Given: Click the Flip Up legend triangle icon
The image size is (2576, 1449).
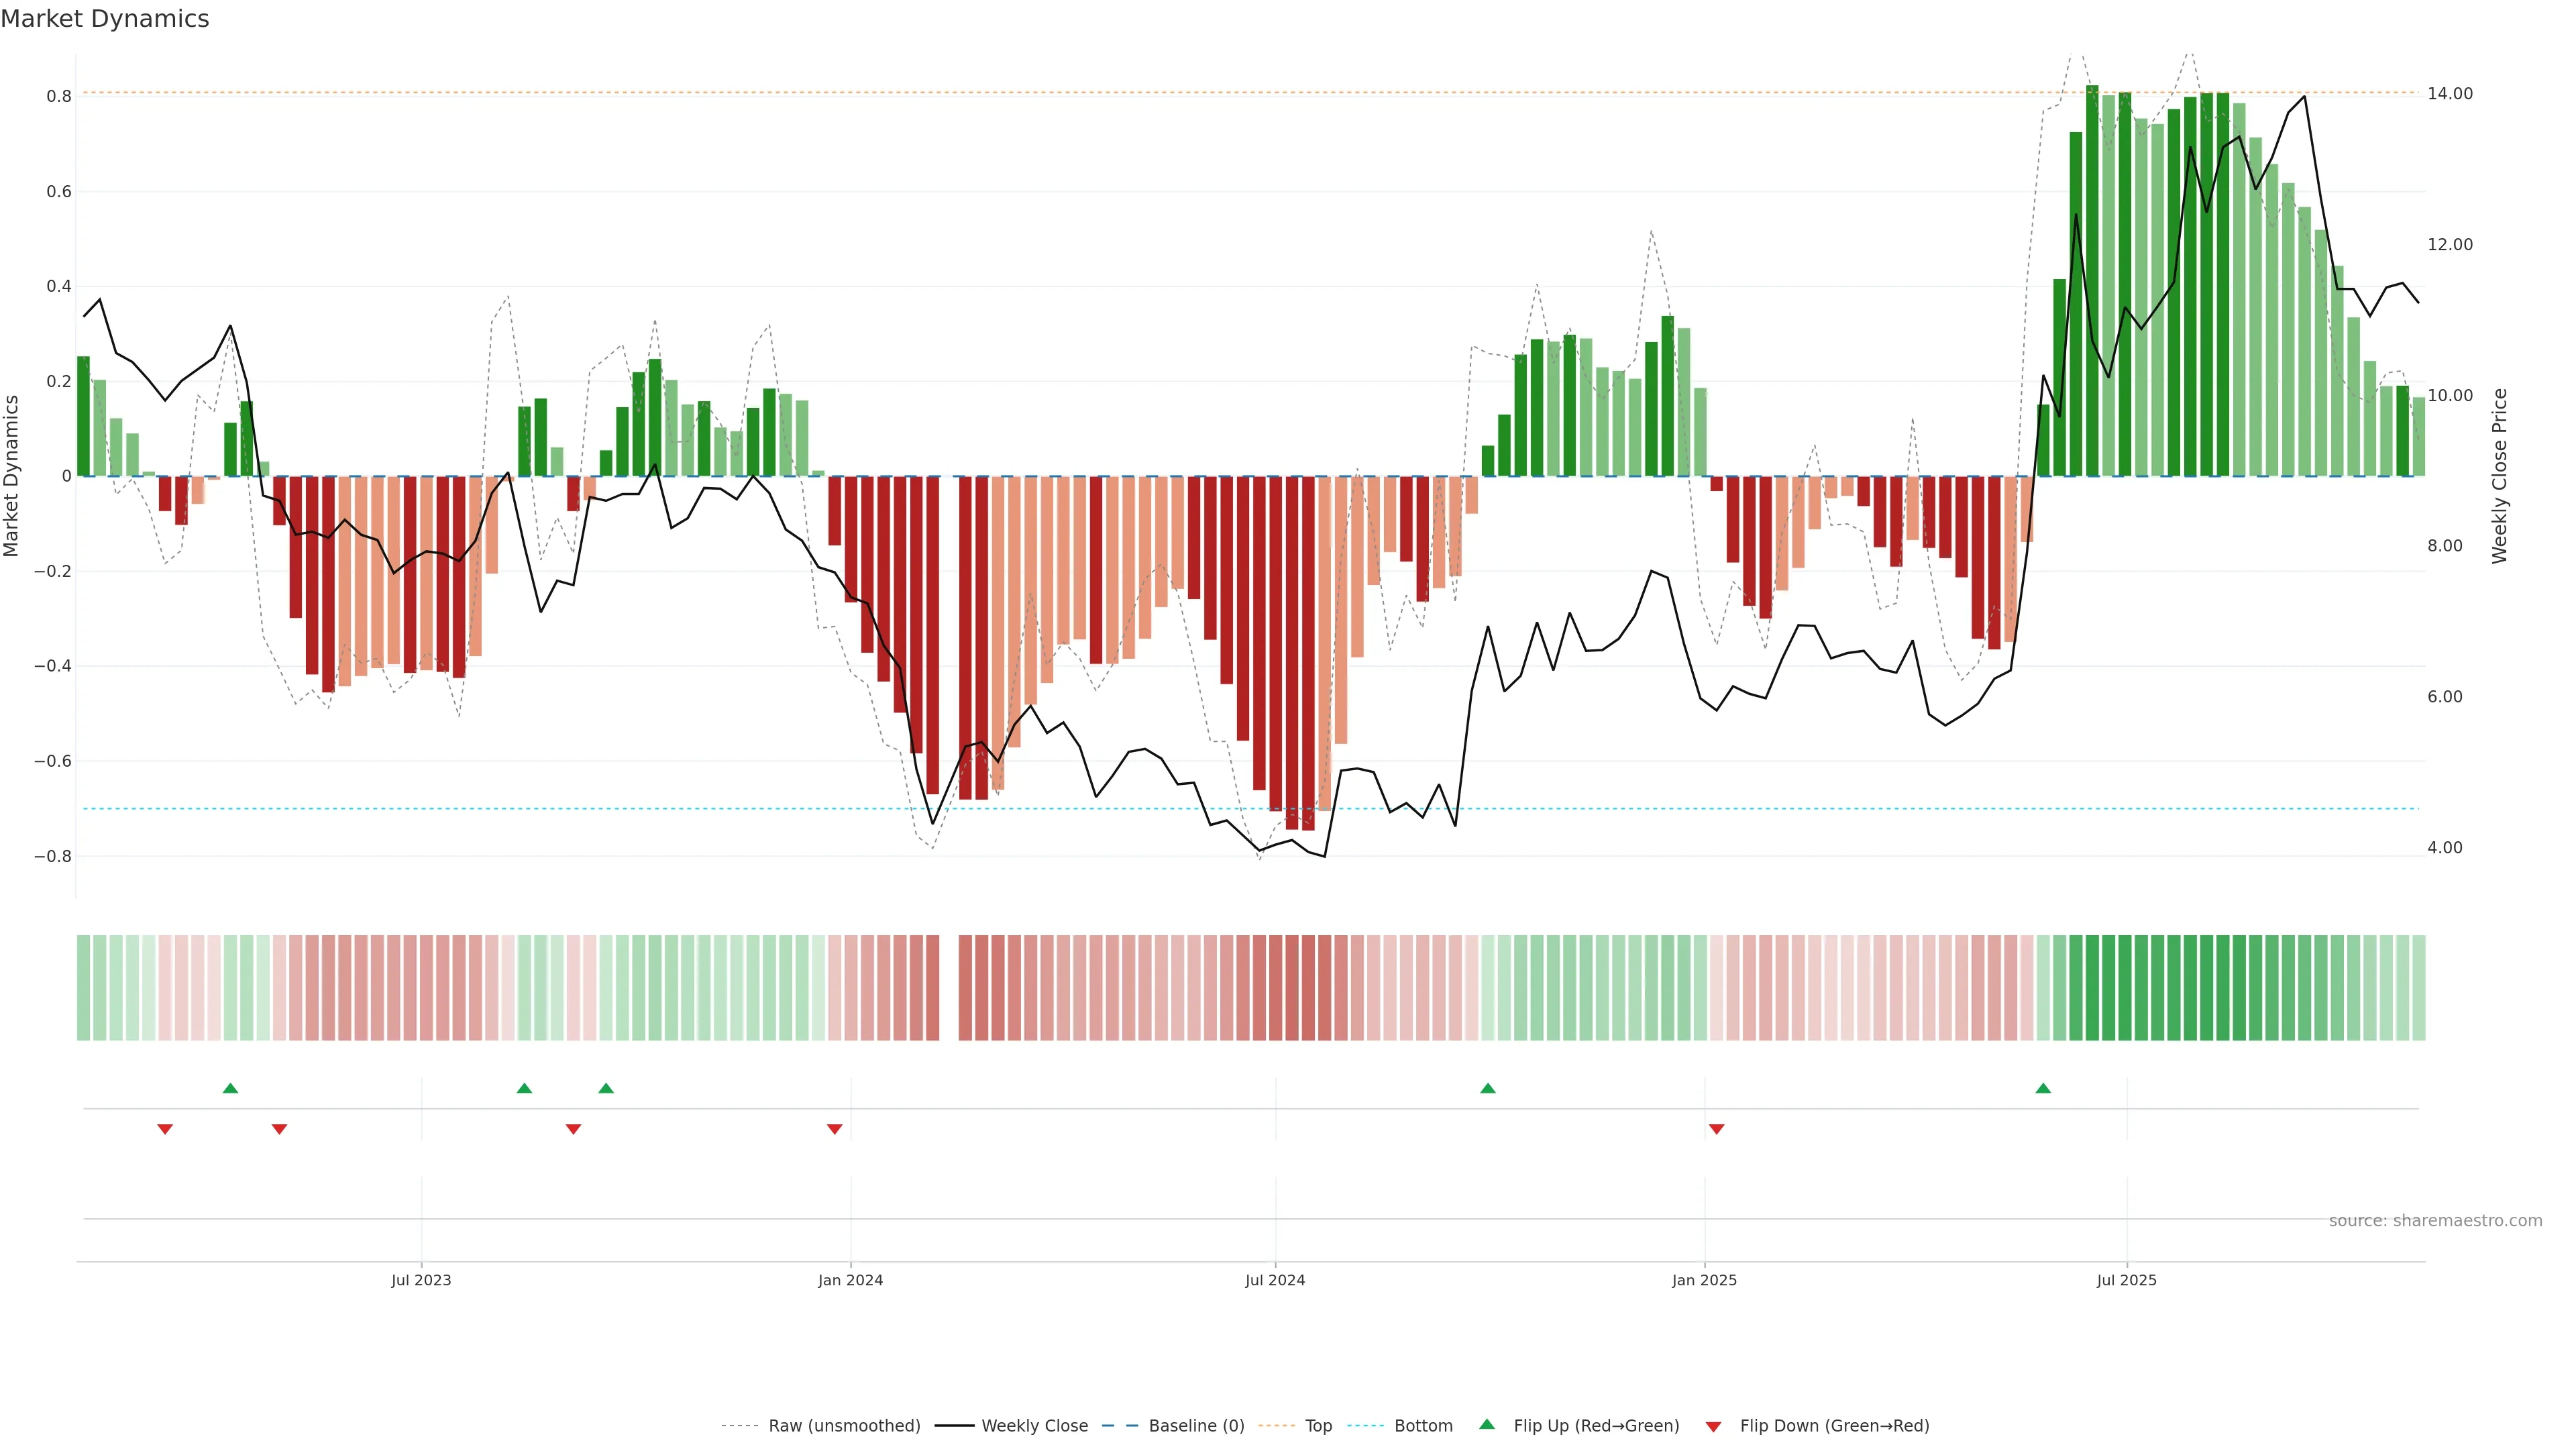Looking at the screenshot, I should (x=1487, y=1424).
